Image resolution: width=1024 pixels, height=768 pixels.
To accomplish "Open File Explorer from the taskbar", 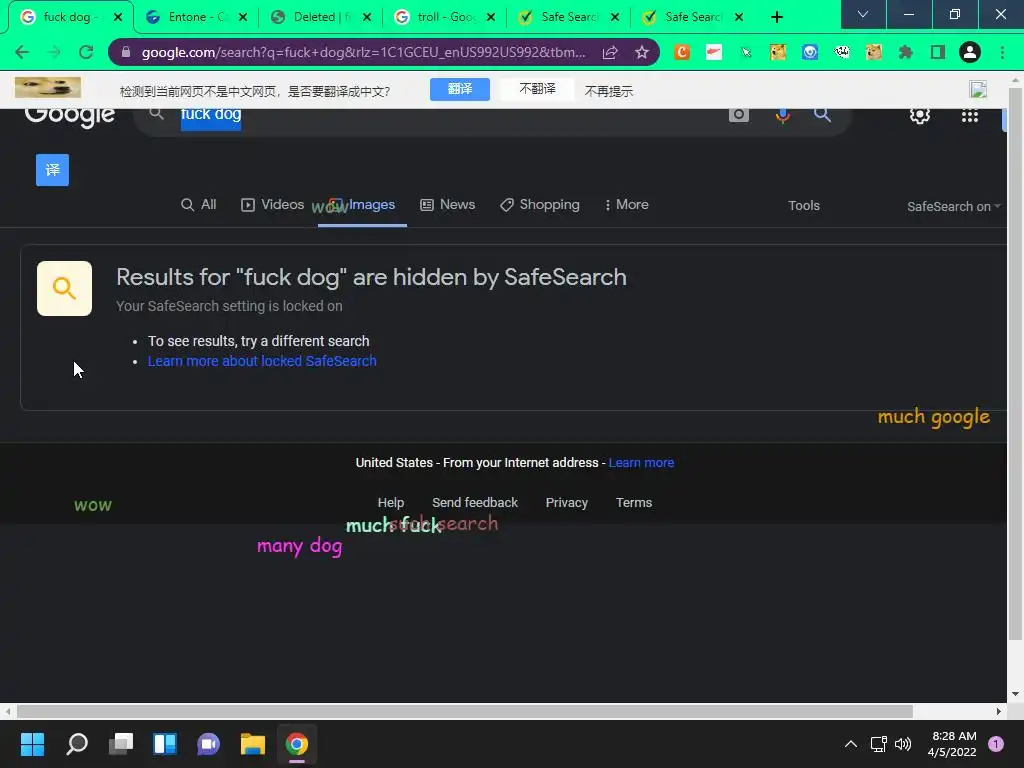I will [x=253, y=744].
